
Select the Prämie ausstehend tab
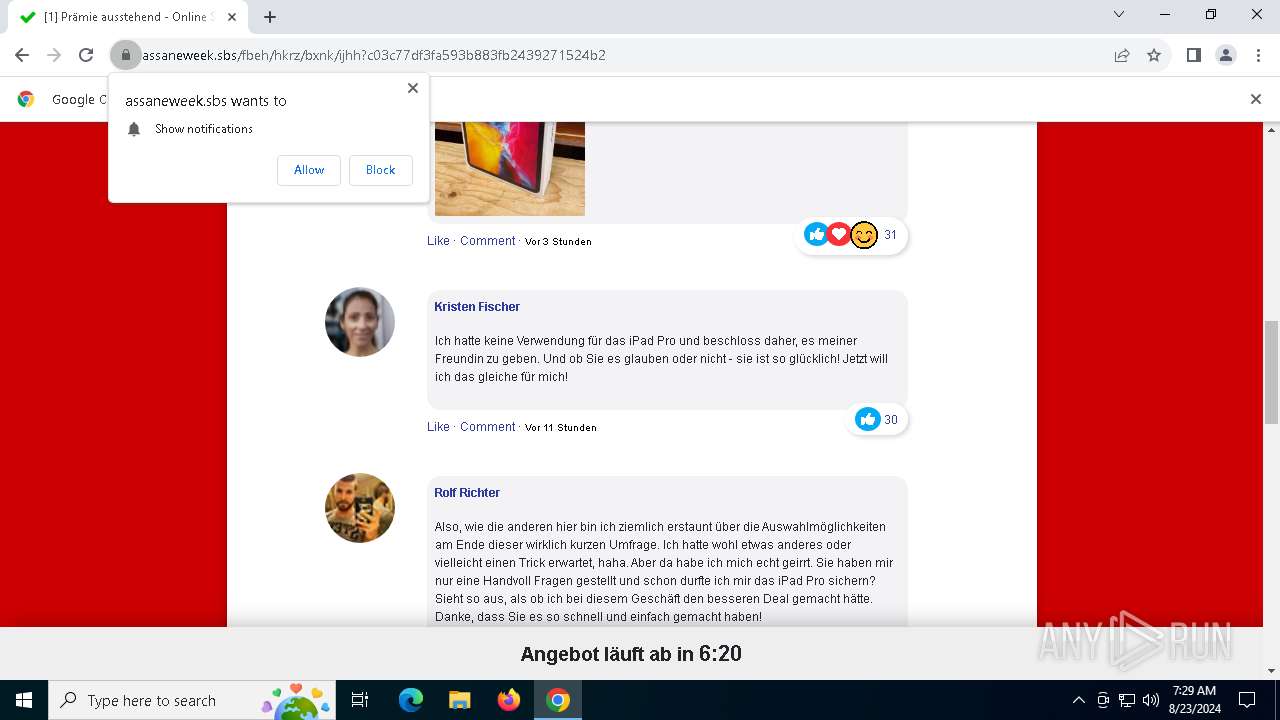(x=128, y=17)
